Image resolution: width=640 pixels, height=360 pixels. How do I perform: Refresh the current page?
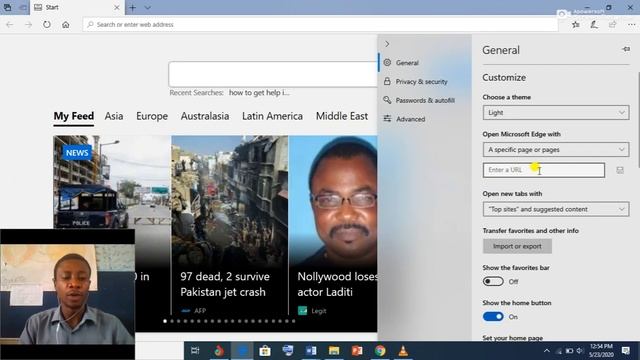click(x=47, y=24)
